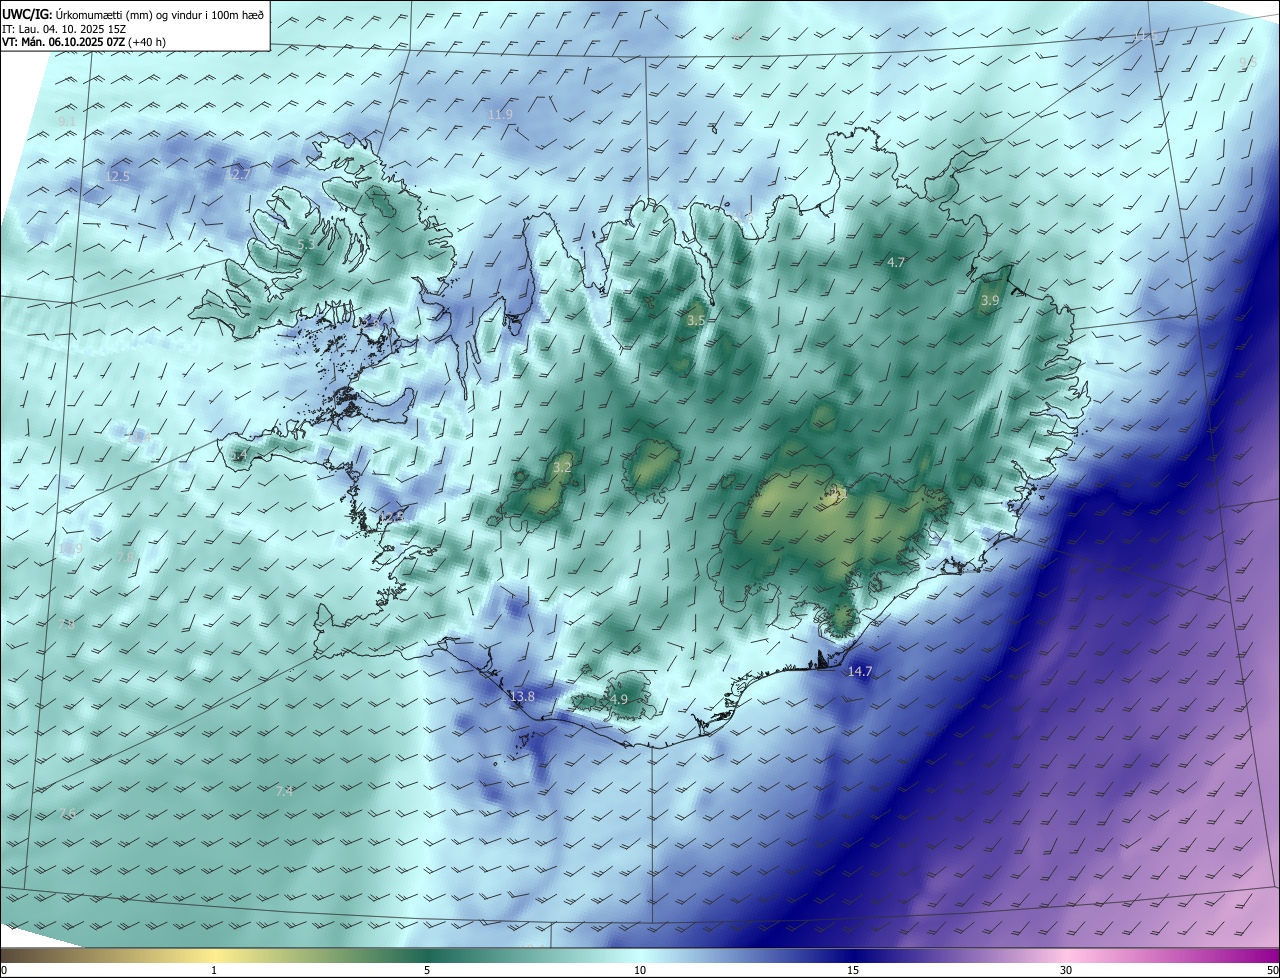
Task: Click the map title "Úrkomumætti (mm) og vindur í 100m hæð"
Action: [x=160, y=15]
